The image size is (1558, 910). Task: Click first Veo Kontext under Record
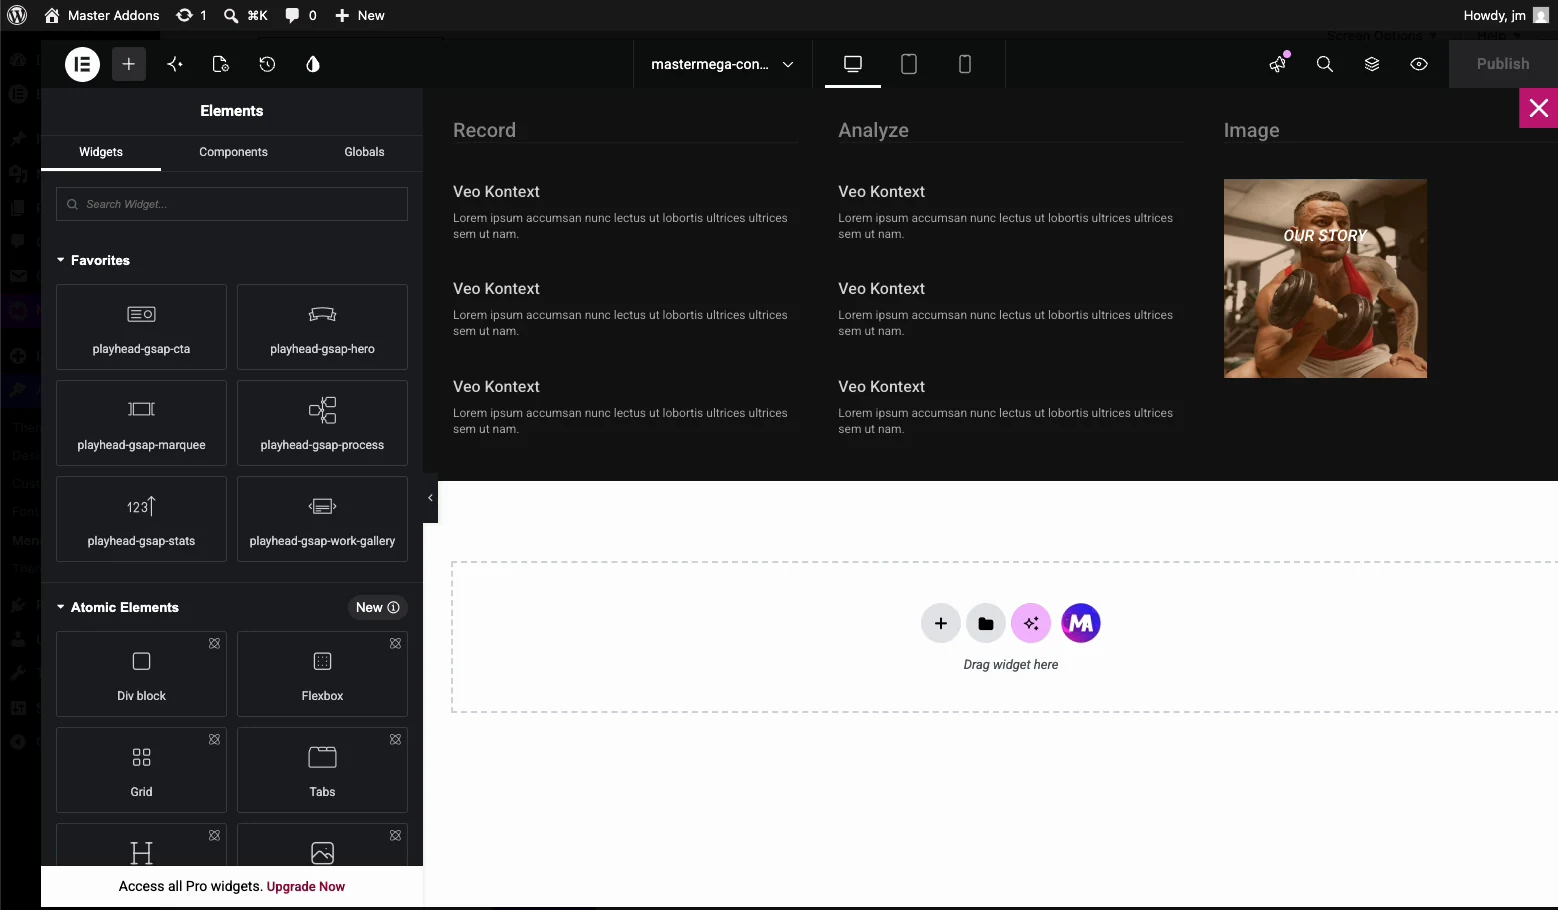(x=496, y=191)
